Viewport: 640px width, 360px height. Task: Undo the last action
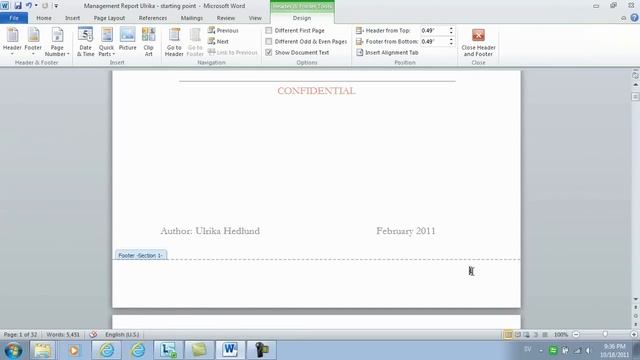[x=29, y=6]
